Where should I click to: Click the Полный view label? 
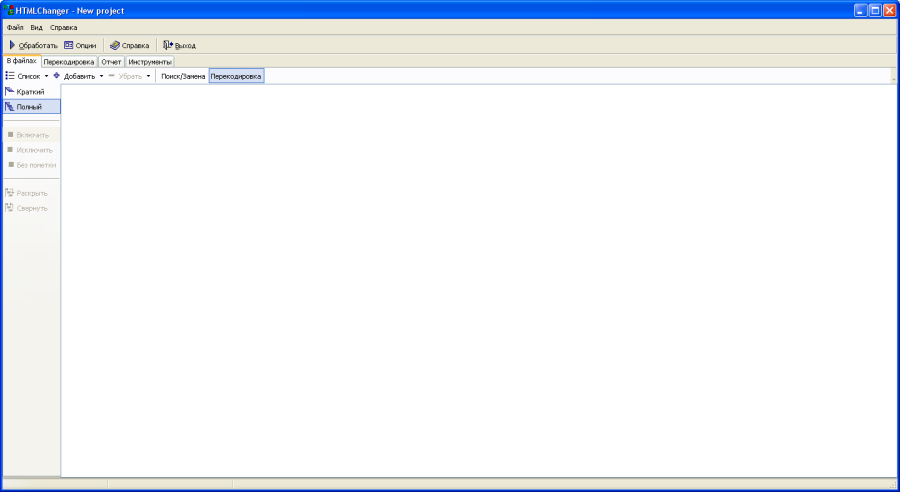click(29, 107)
